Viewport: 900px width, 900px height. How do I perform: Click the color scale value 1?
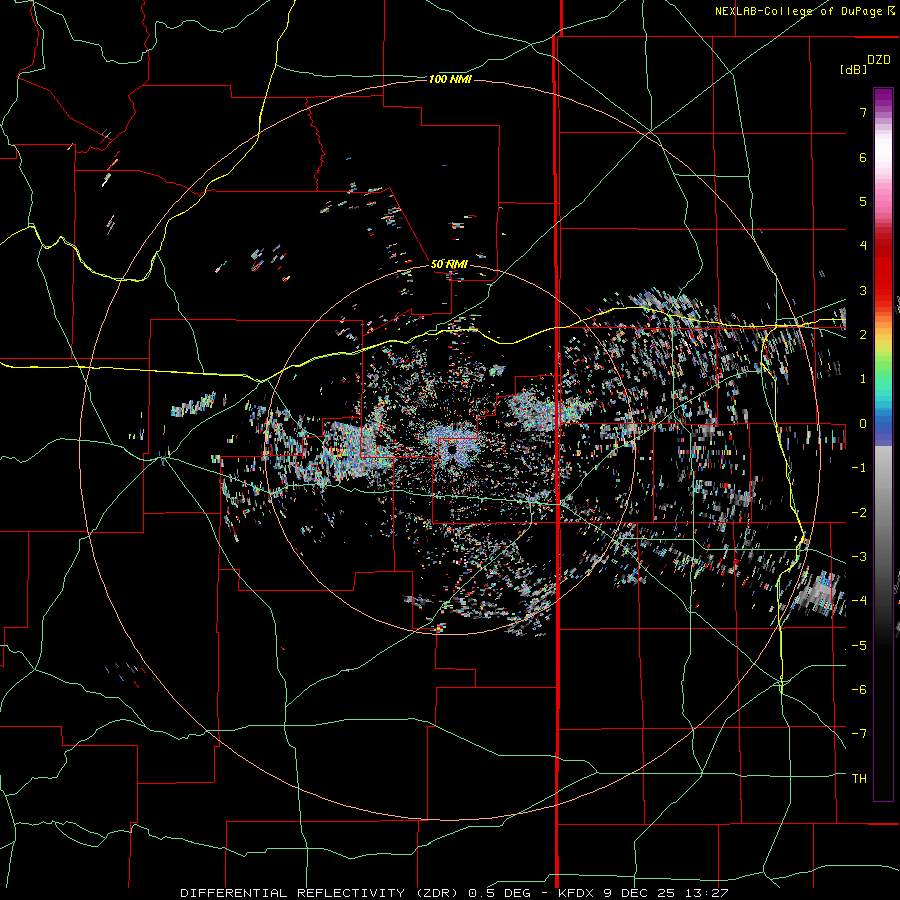click(x=863, y=379)
